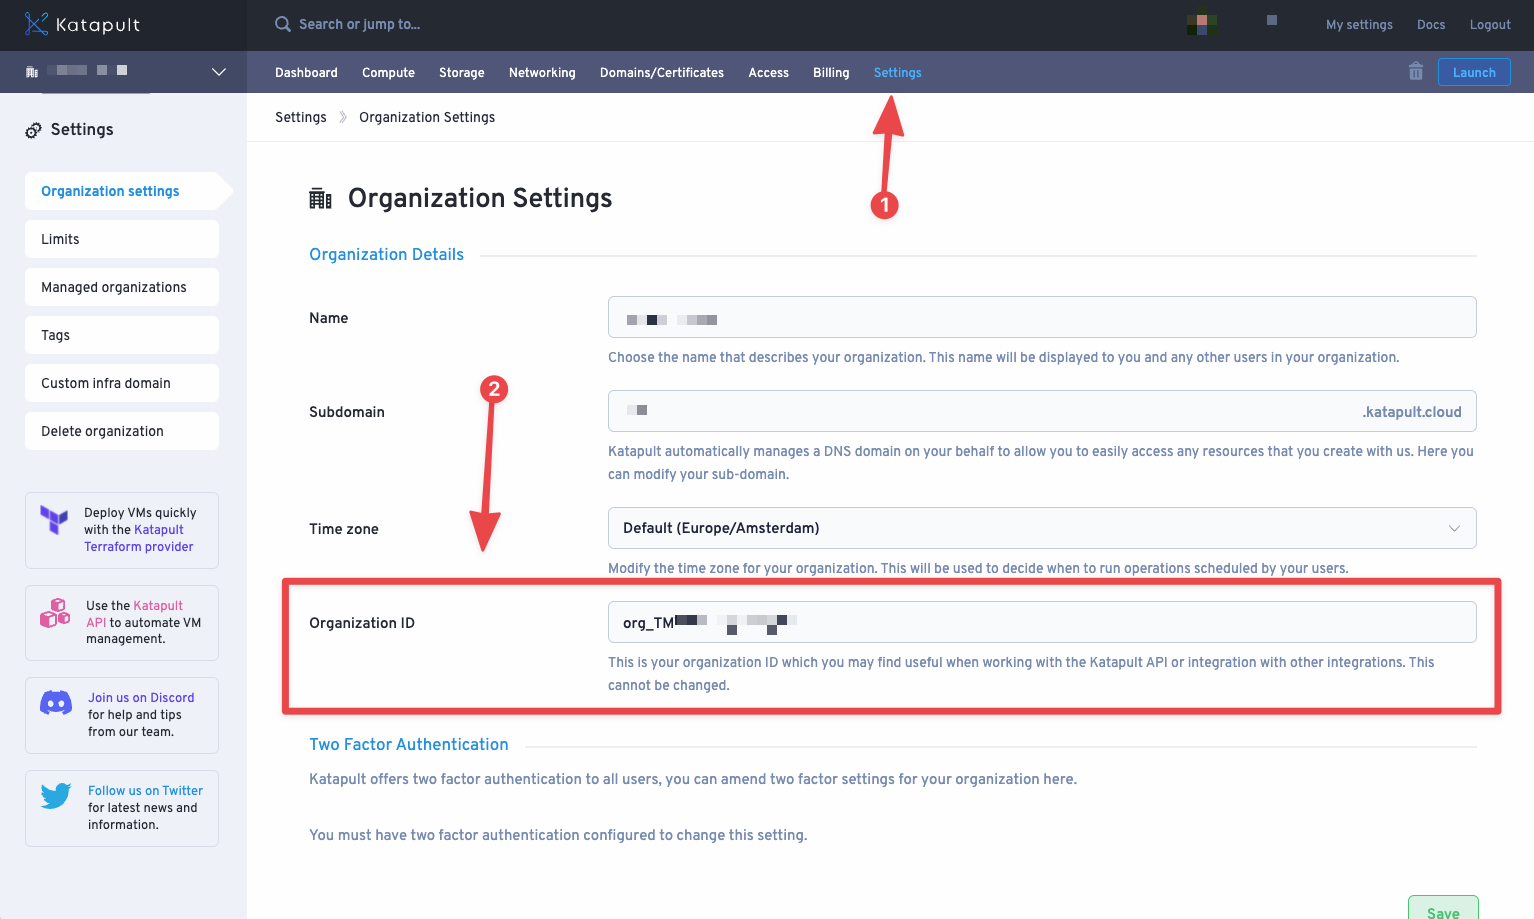
Task: Click the Launch button
Action: point(1474,72)
